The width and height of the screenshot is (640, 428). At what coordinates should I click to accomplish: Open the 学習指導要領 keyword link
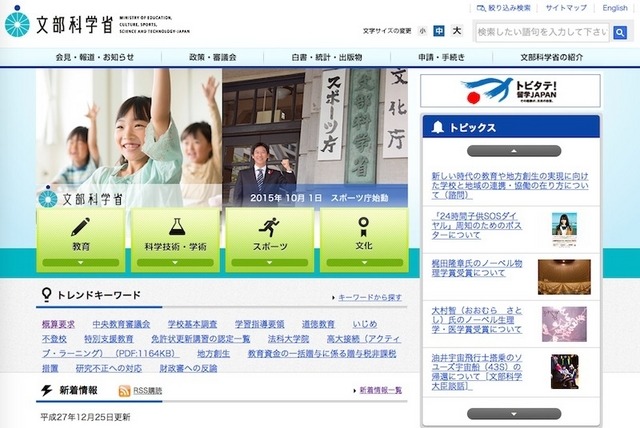tap(259, 324)
